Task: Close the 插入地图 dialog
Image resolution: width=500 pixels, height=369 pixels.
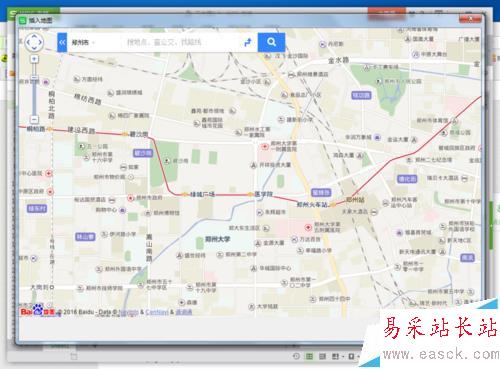Action: tap(470, 18)
